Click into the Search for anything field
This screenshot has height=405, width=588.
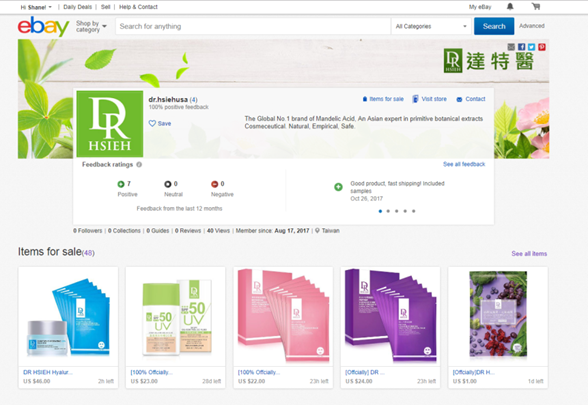pyautogui.click(x=253, y=26)
